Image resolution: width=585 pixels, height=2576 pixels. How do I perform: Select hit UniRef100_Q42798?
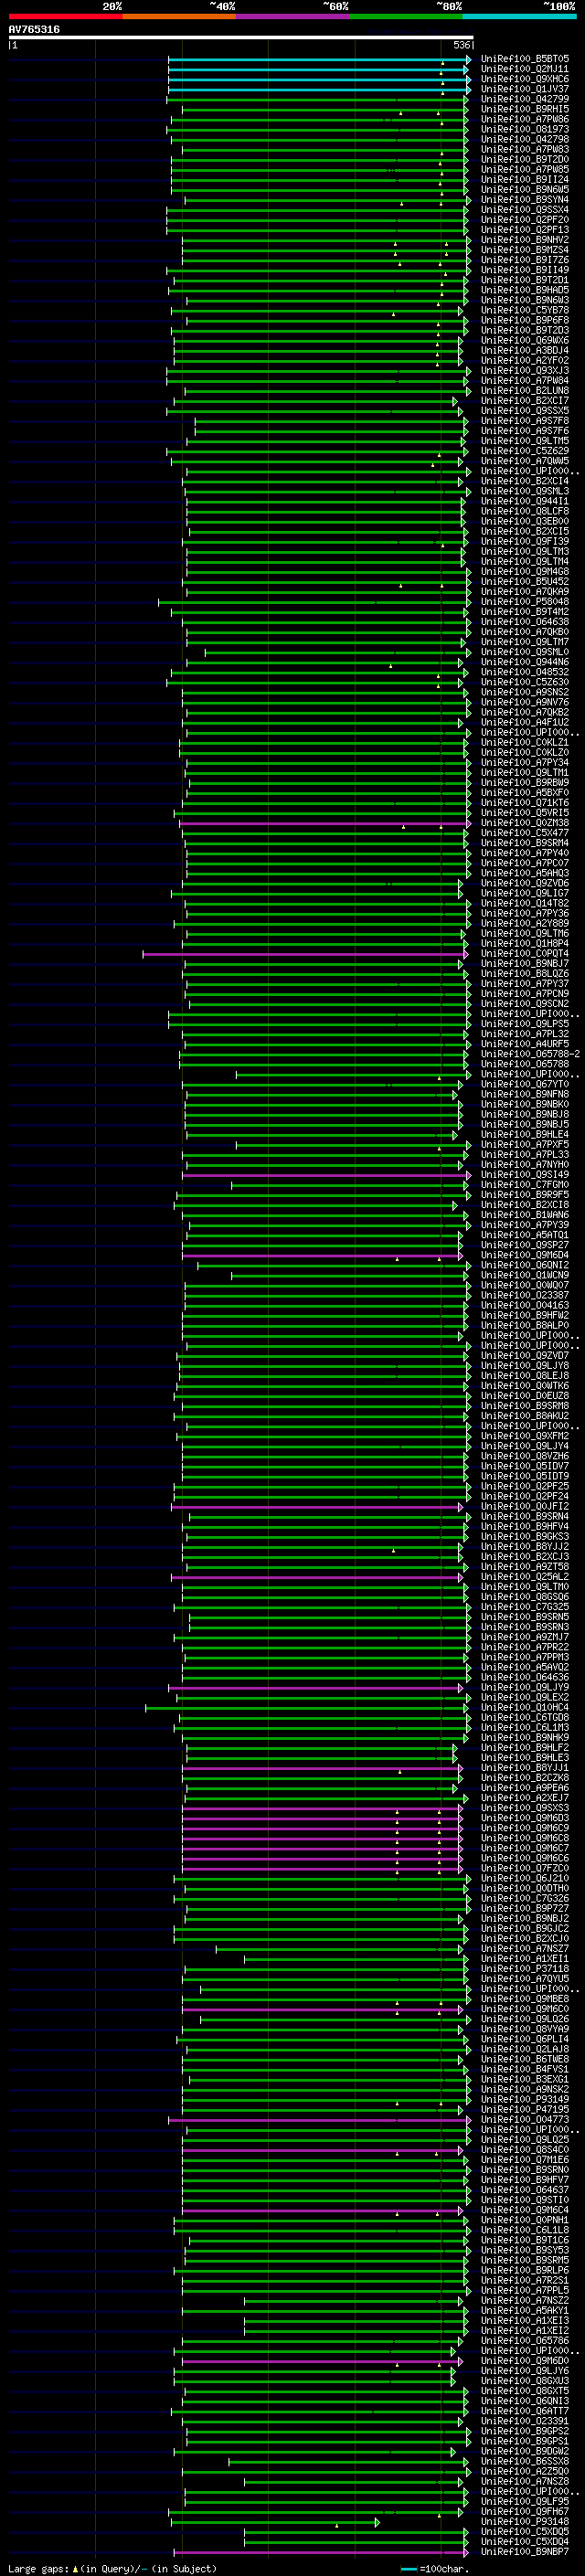click(525, 139)
